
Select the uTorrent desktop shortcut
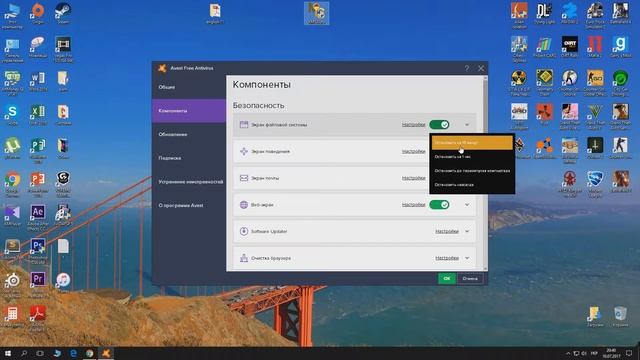tap(12, 148)
